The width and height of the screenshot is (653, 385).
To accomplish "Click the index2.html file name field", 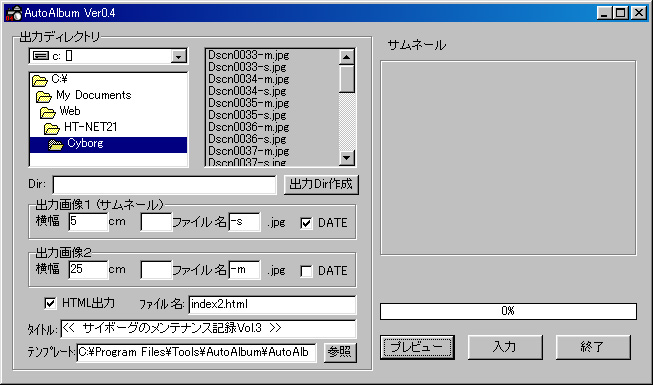I will coord(272,305).
